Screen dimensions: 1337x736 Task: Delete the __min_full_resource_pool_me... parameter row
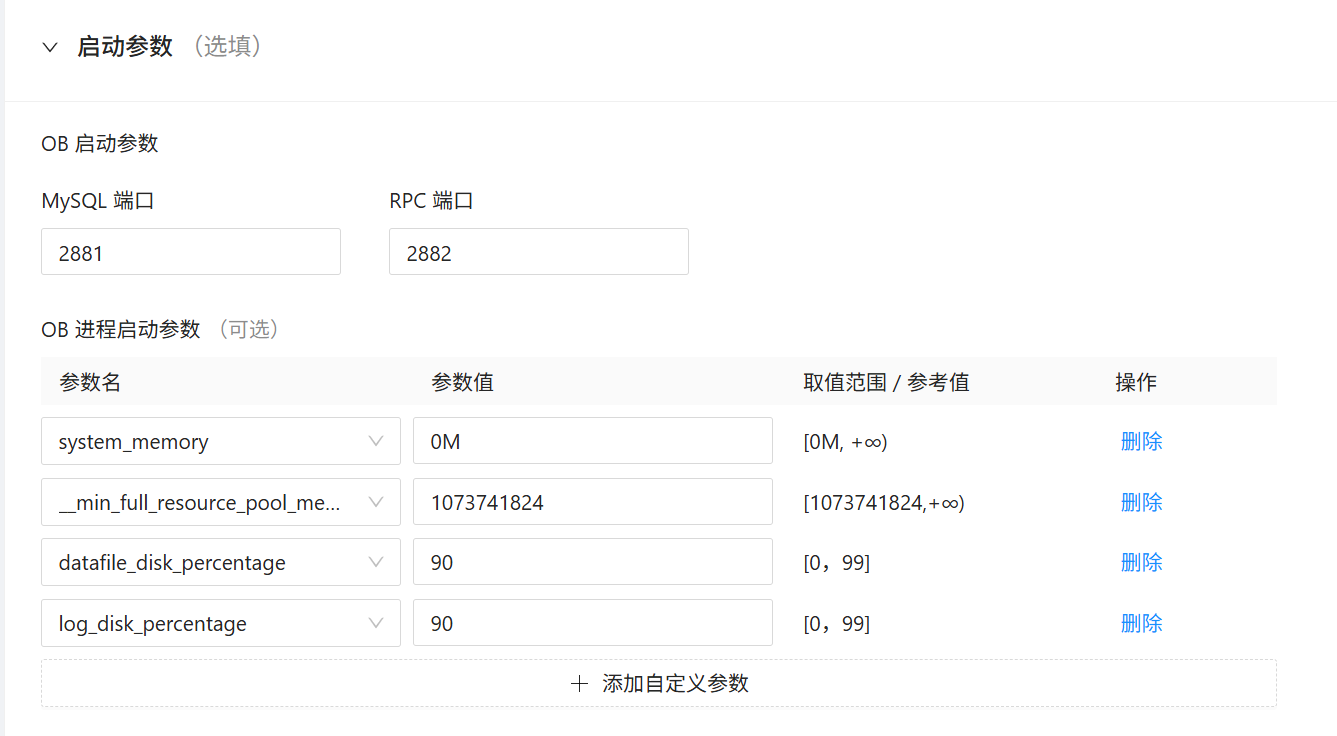point(1141,502)
